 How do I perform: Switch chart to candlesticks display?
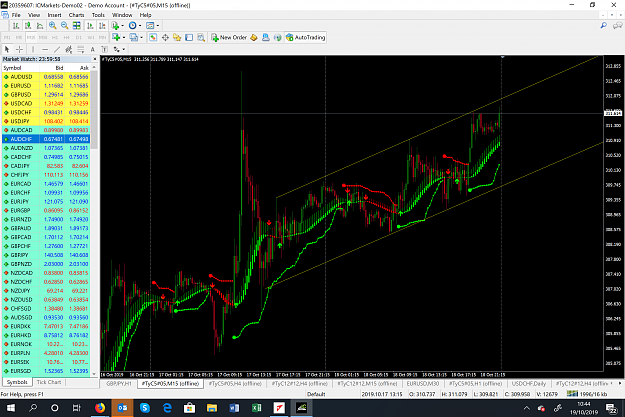click(x=28, y=26)
